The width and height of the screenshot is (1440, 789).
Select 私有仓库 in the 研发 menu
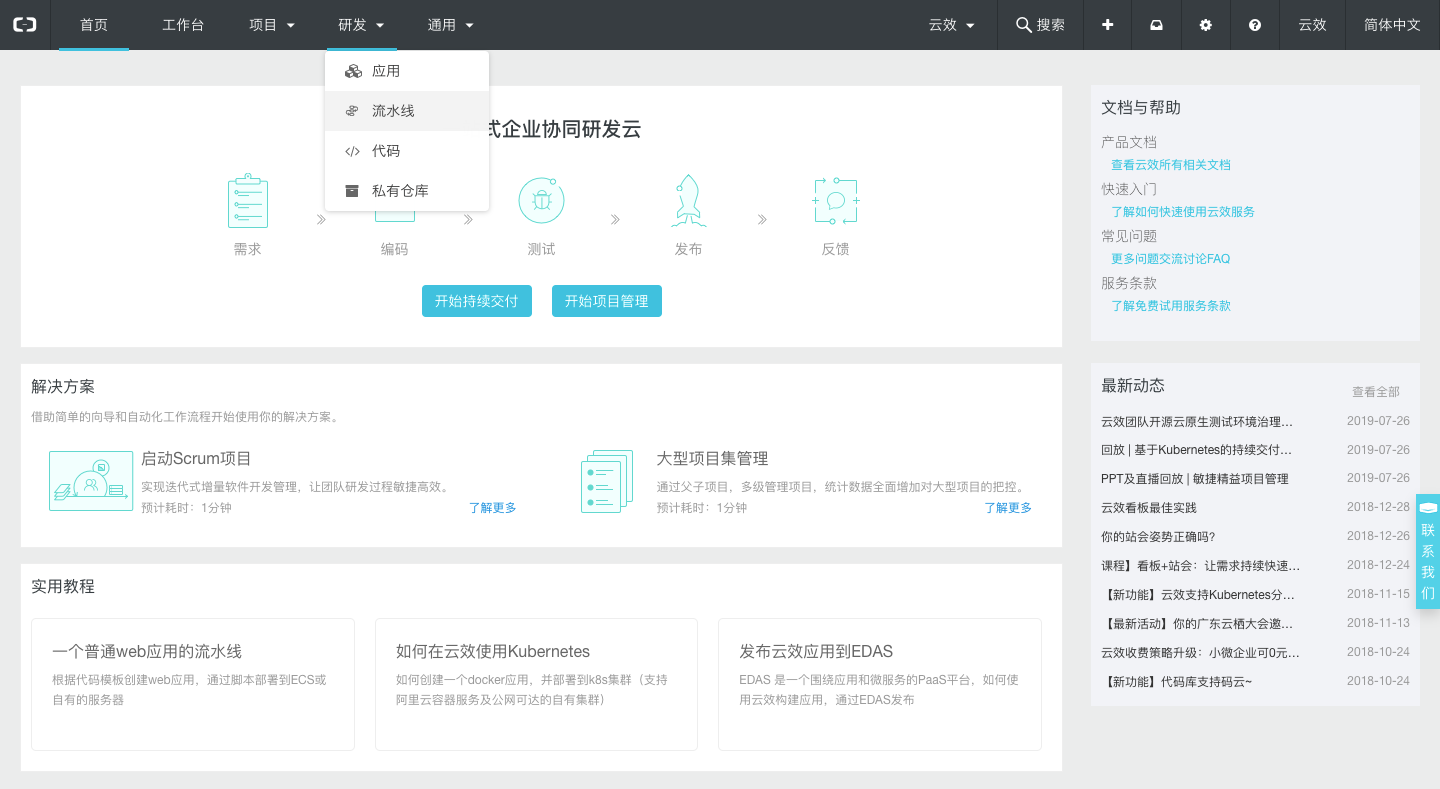(407, 191)
